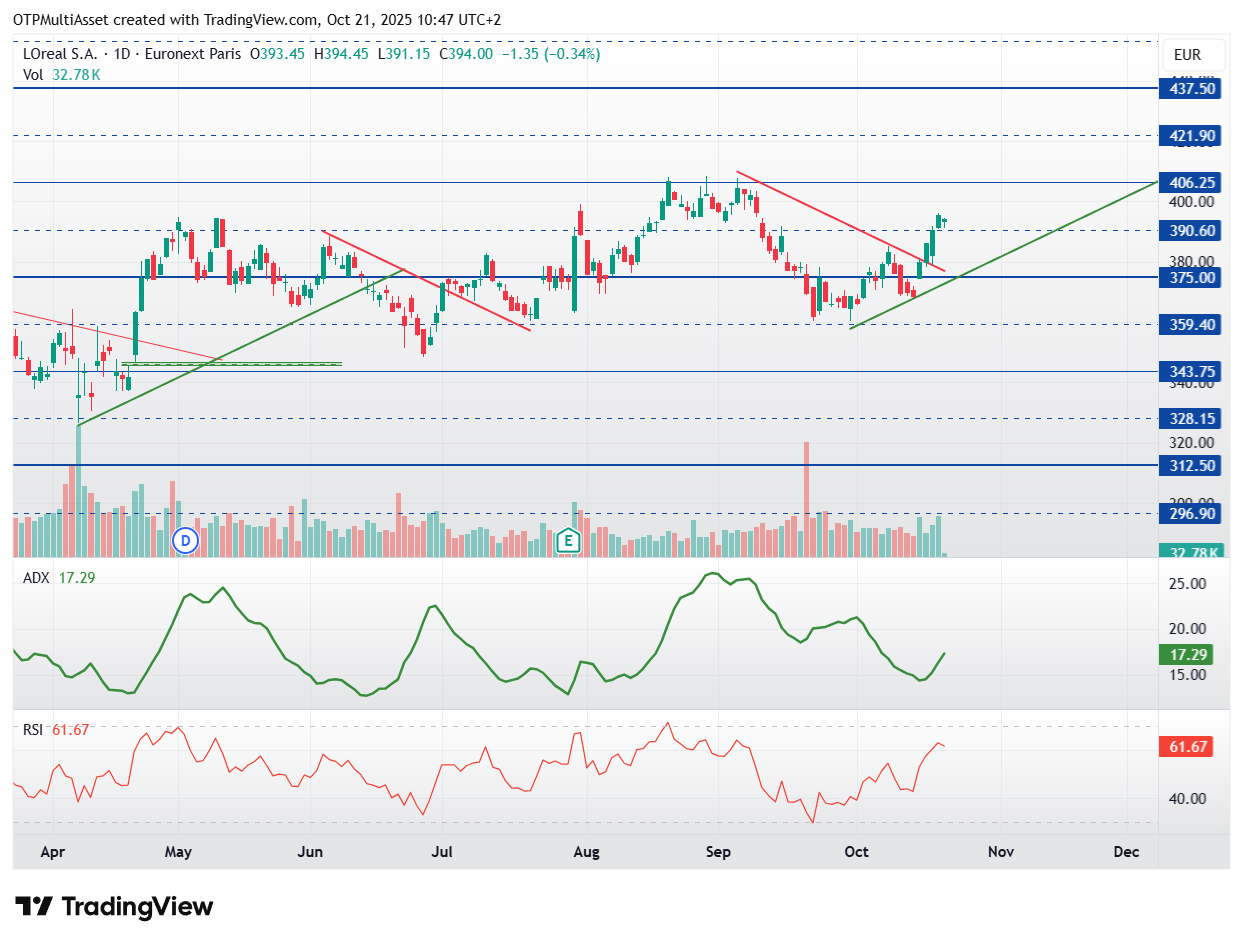Click the Sep label on time axis
Viewport: 1243px width, 944px height.
coord(719,852)
